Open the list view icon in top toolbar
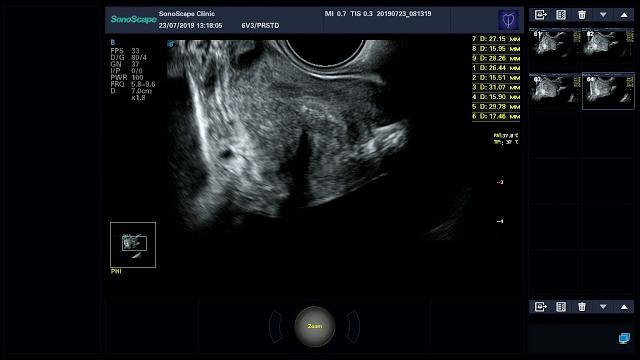This screenshot has height=360, width=640. pos(561,15)
